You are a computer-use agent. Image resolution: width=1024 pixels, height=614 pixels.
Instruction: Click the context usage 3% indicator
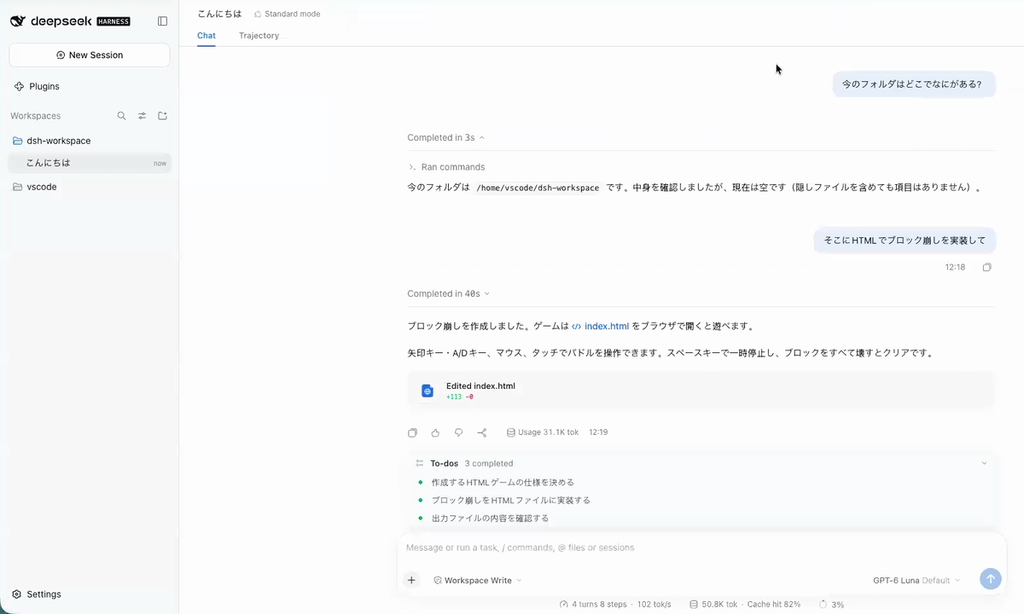click(x=831, y=604)
